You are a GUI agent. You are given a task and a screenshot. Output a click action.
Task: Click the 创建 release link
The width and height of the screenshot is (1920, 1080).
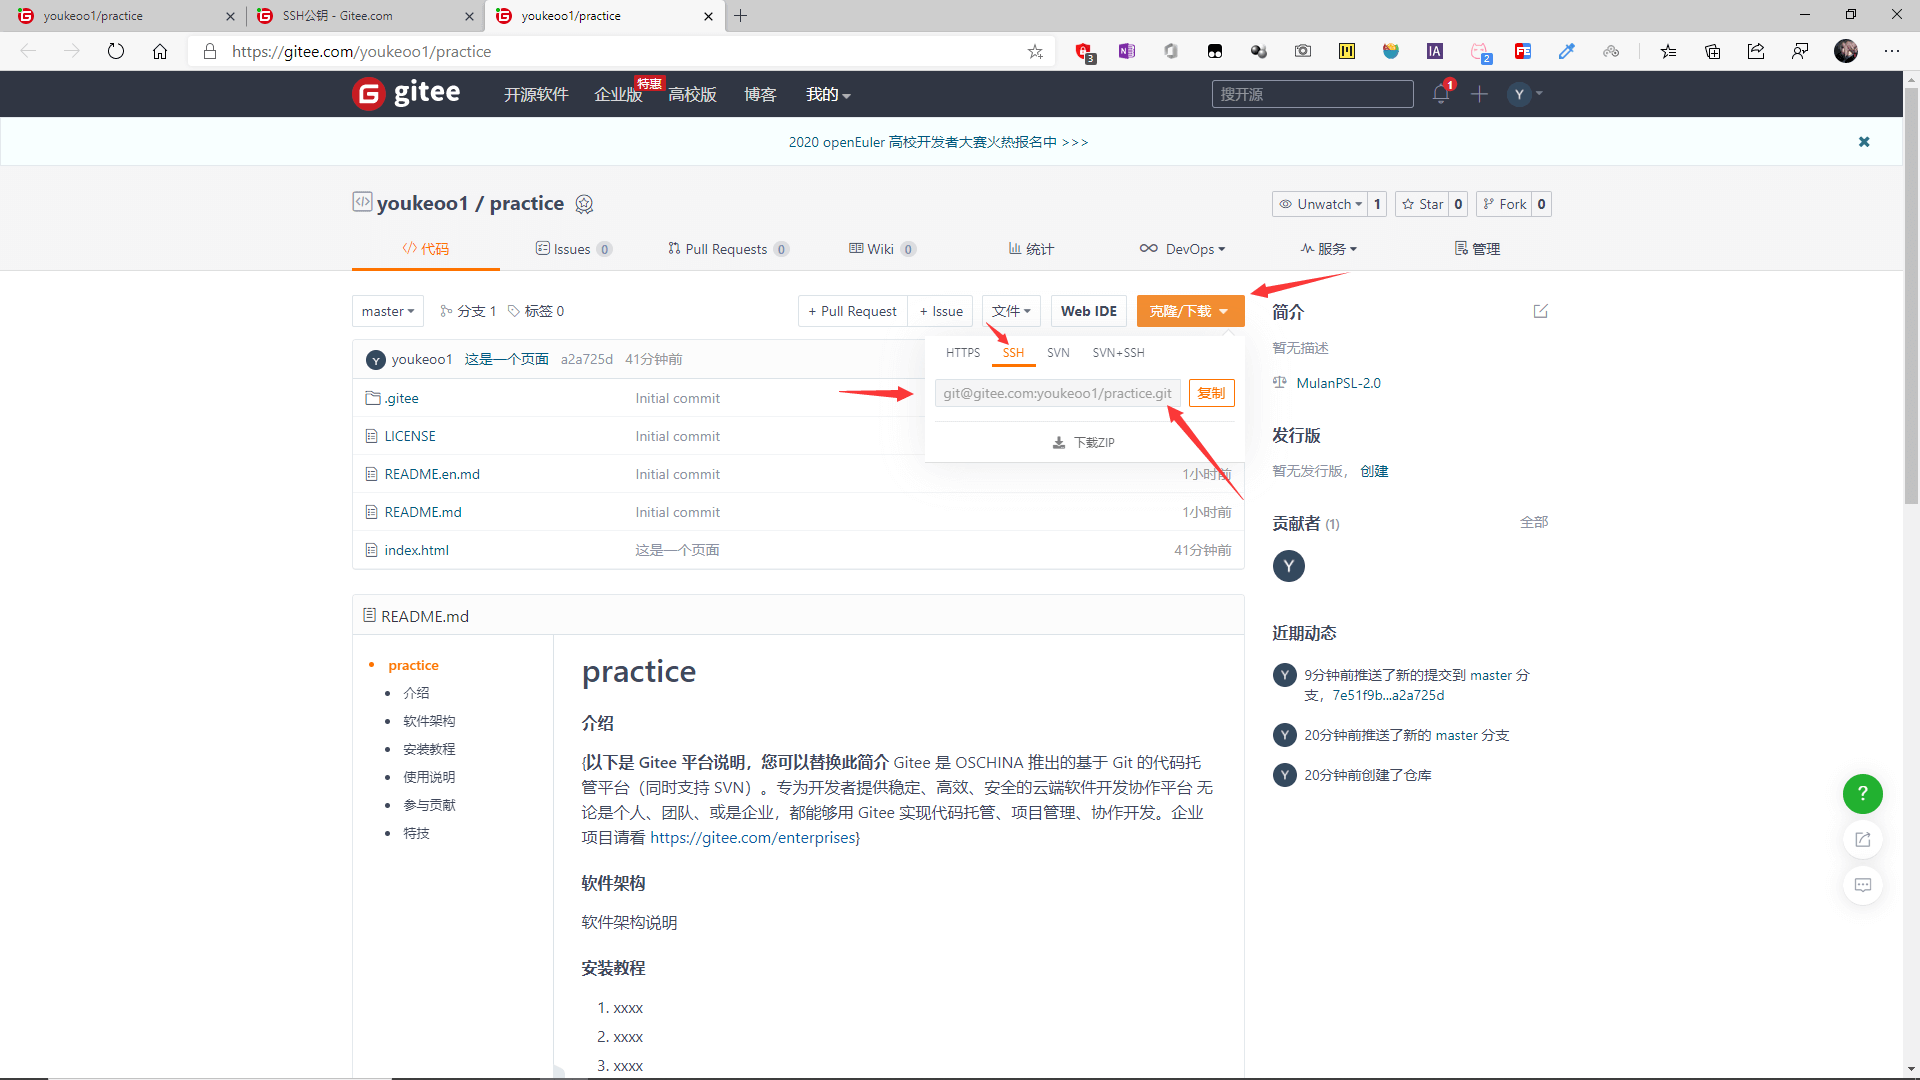(1374, 471)
